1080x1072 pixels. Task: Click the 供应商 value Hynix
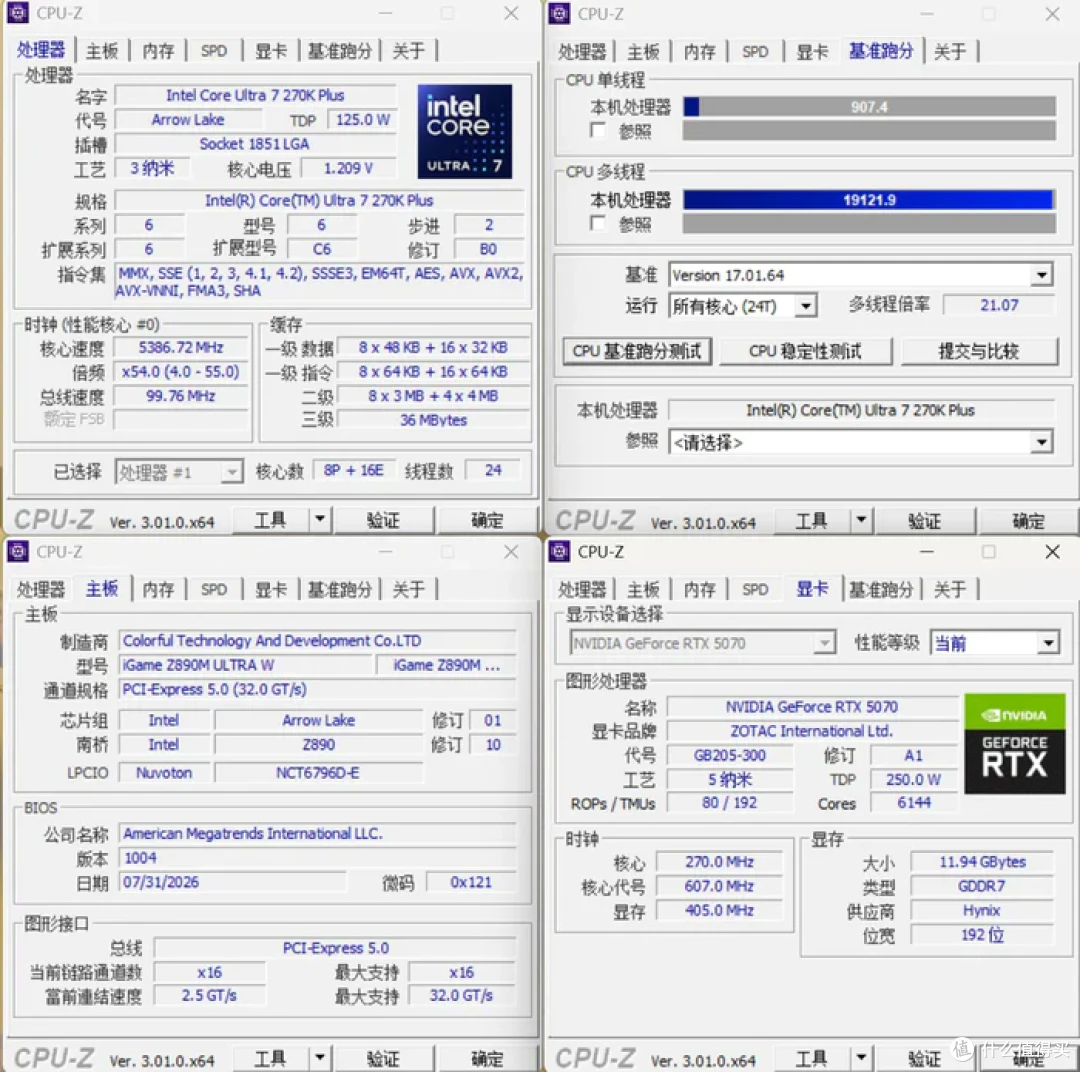click(982, 910)
